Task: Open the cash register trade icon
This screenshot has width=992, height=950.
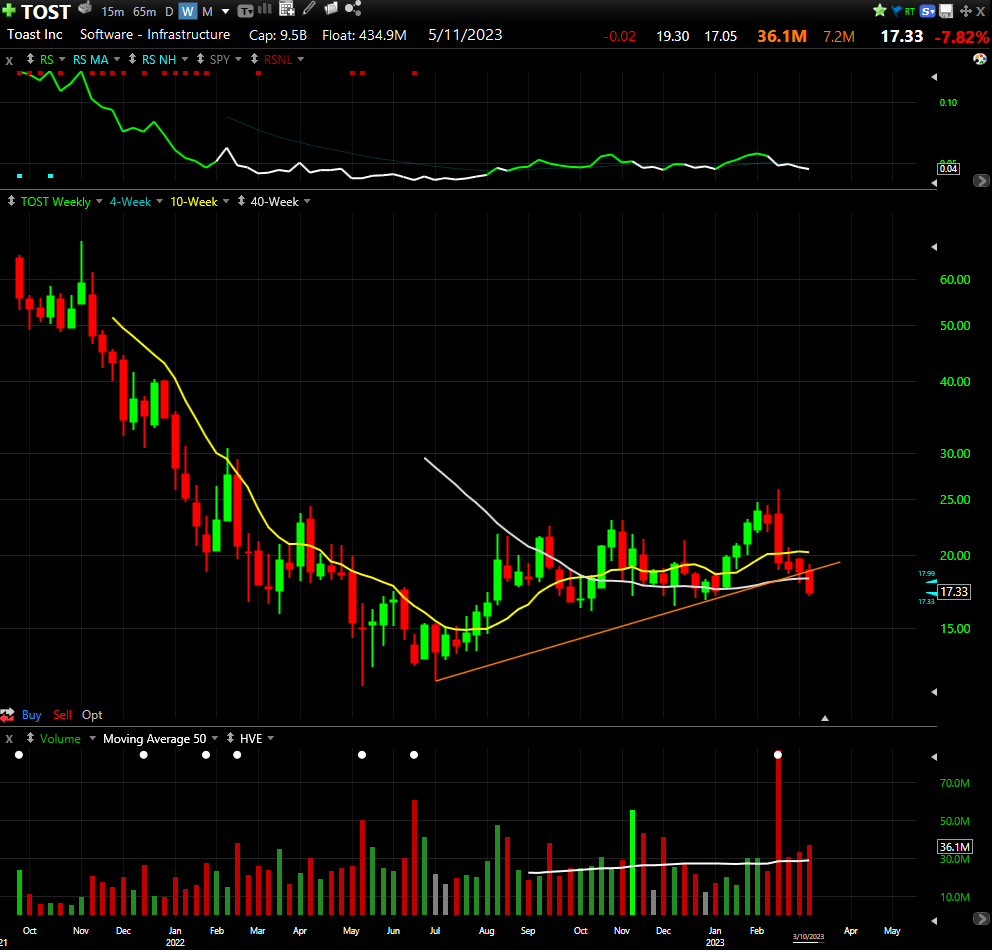Action: 85,9
